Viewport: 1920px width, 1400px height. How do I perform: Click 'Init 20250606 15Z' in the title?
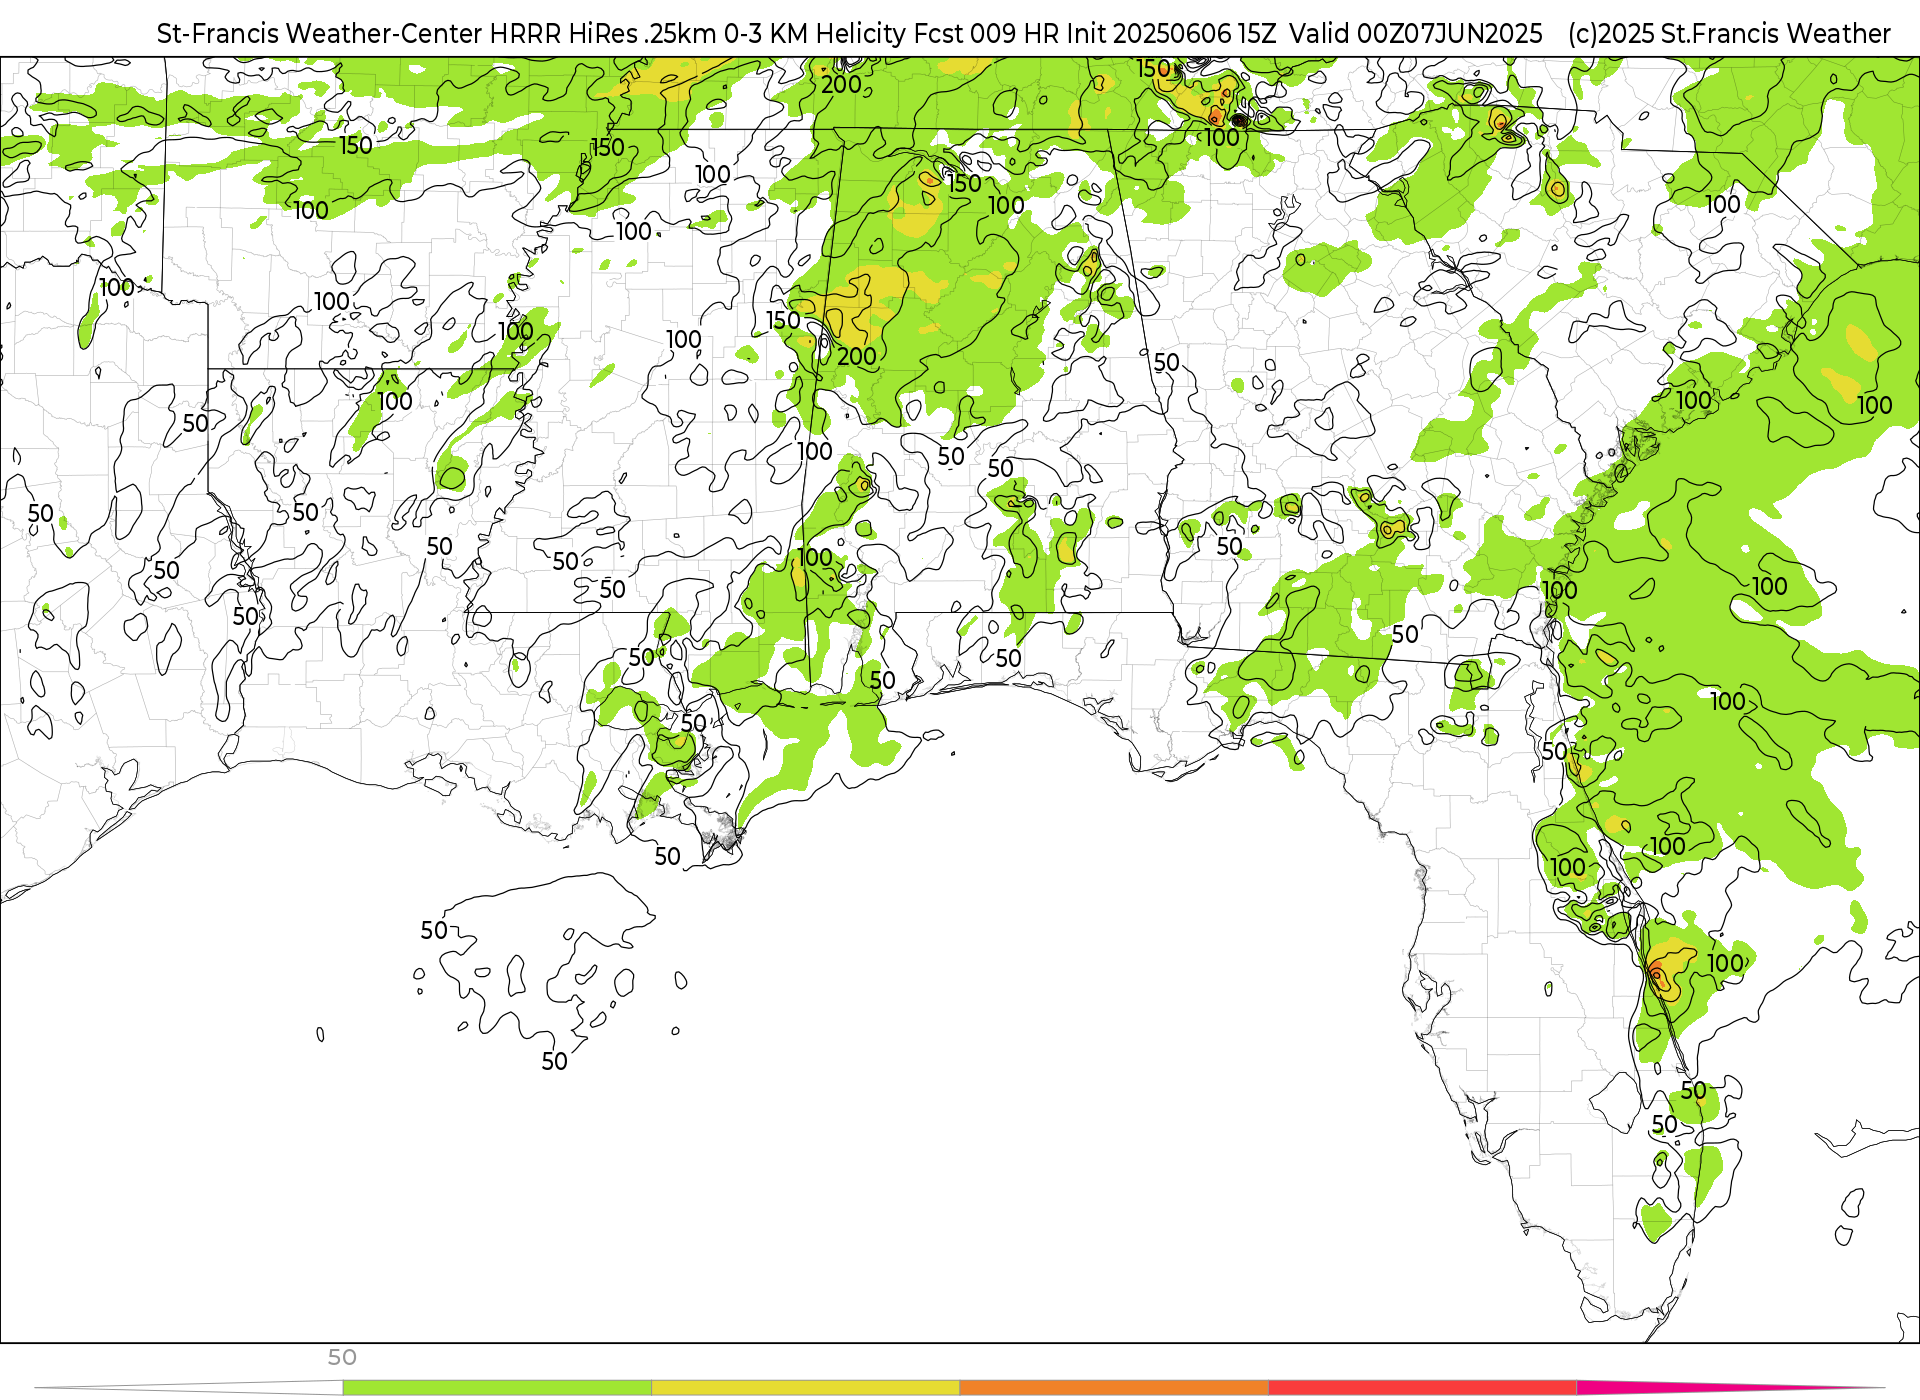pos(1171,33)
